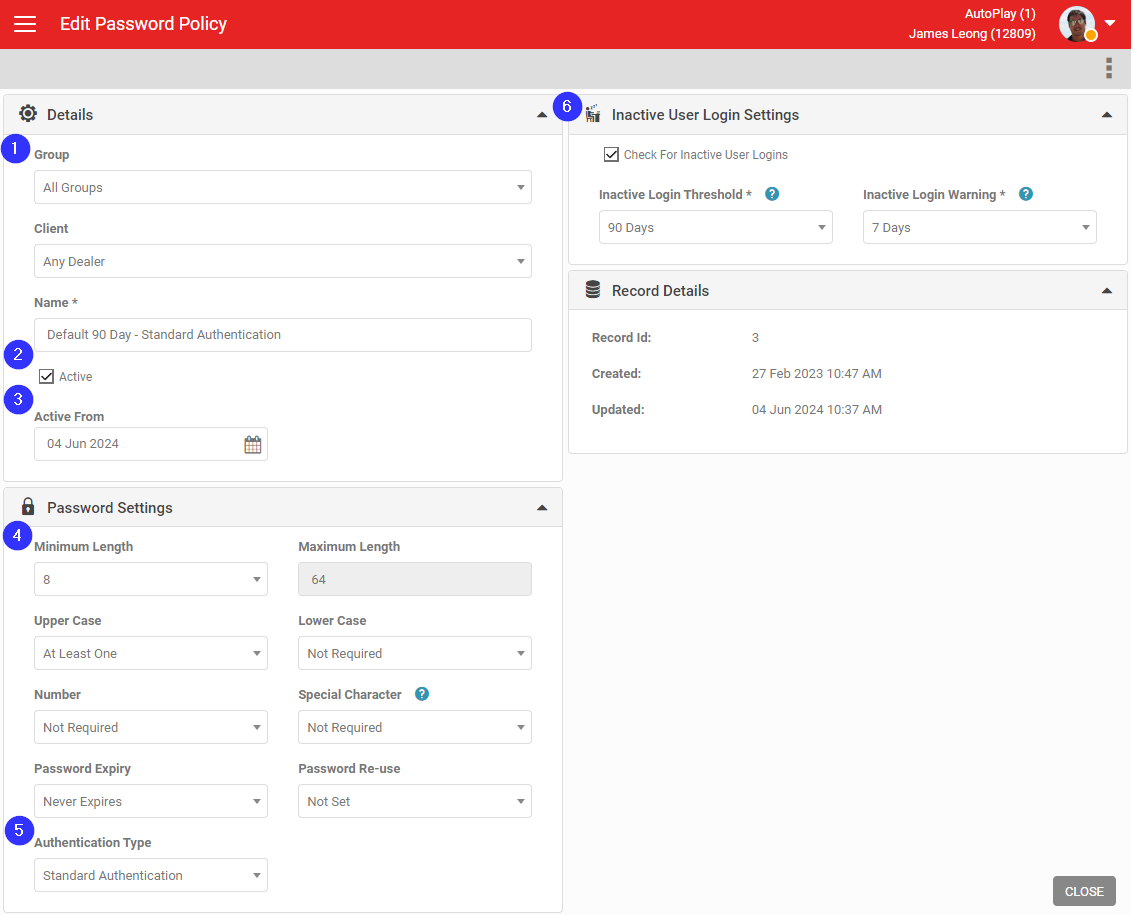Image resolution: width=1133 pixels, height=915 pixels.
Task: Open the Special Character dropdown
Action: tap(415, 727)
